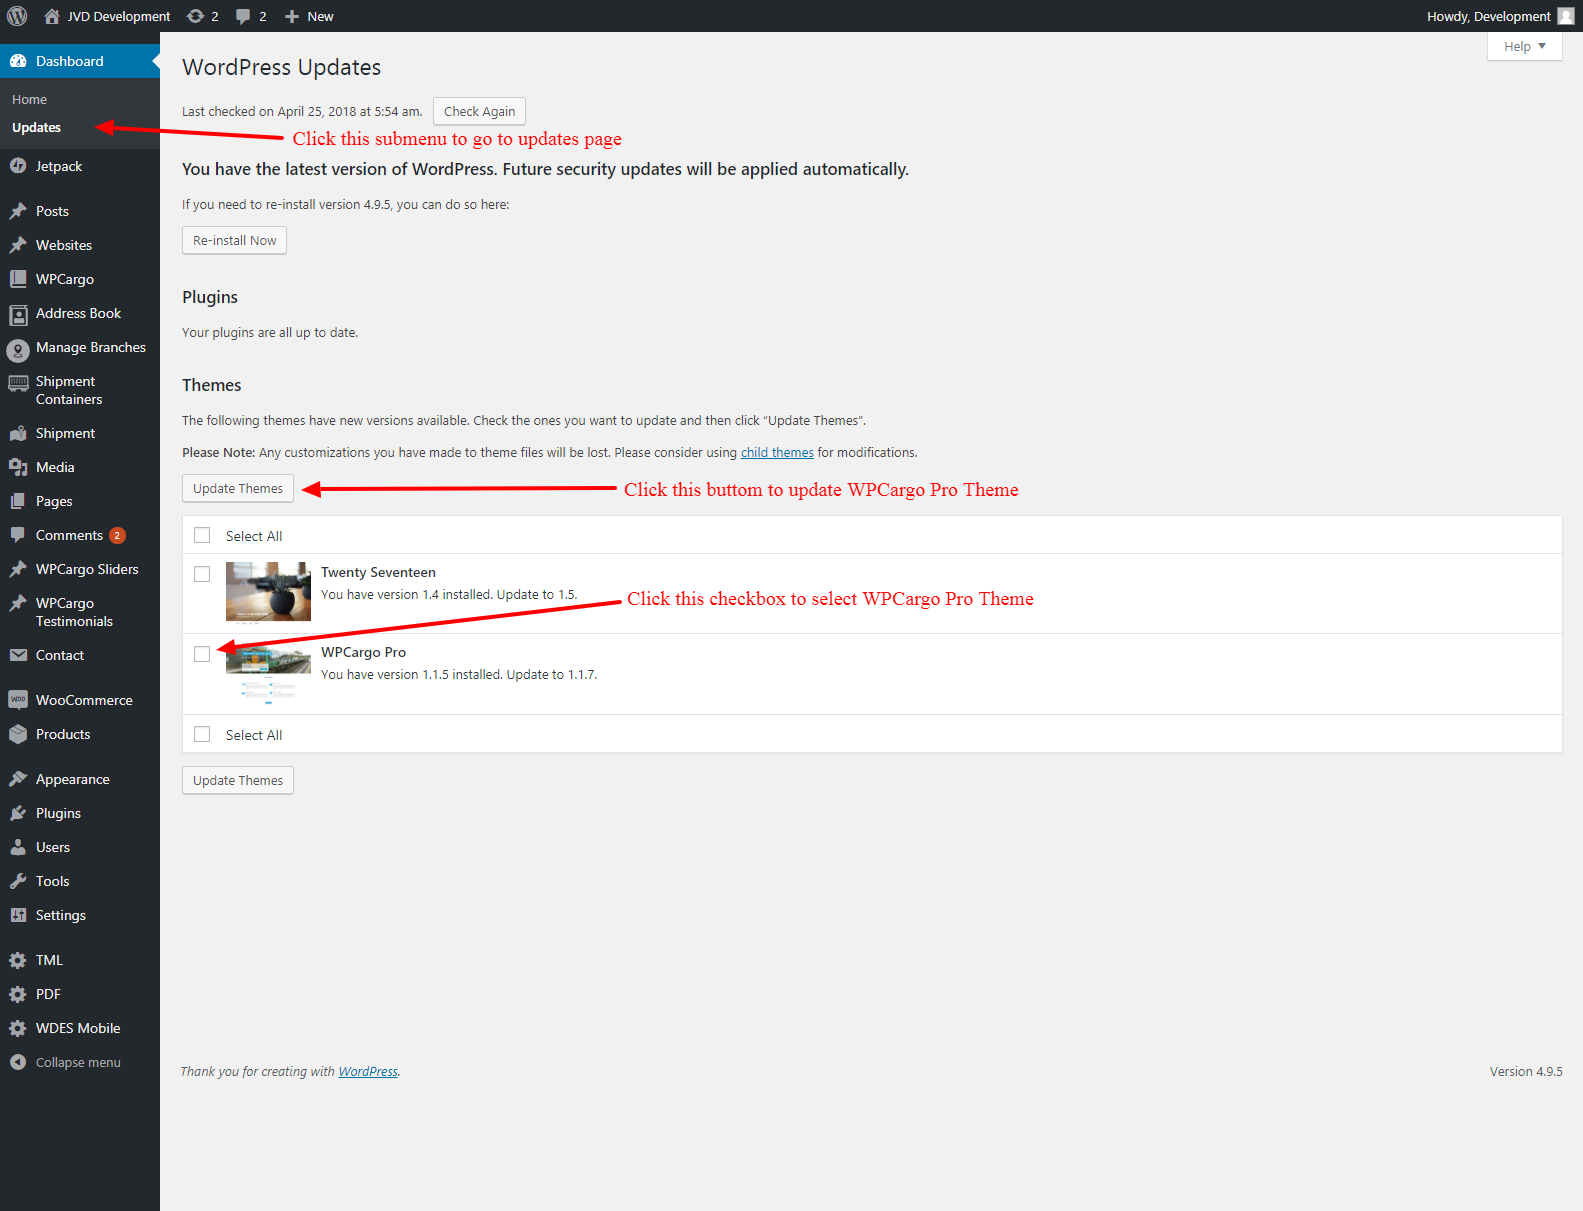The height and width of the screenshot is (1211, 1583).
Task: Click the TML gear icon
Action: coord(18,960)
